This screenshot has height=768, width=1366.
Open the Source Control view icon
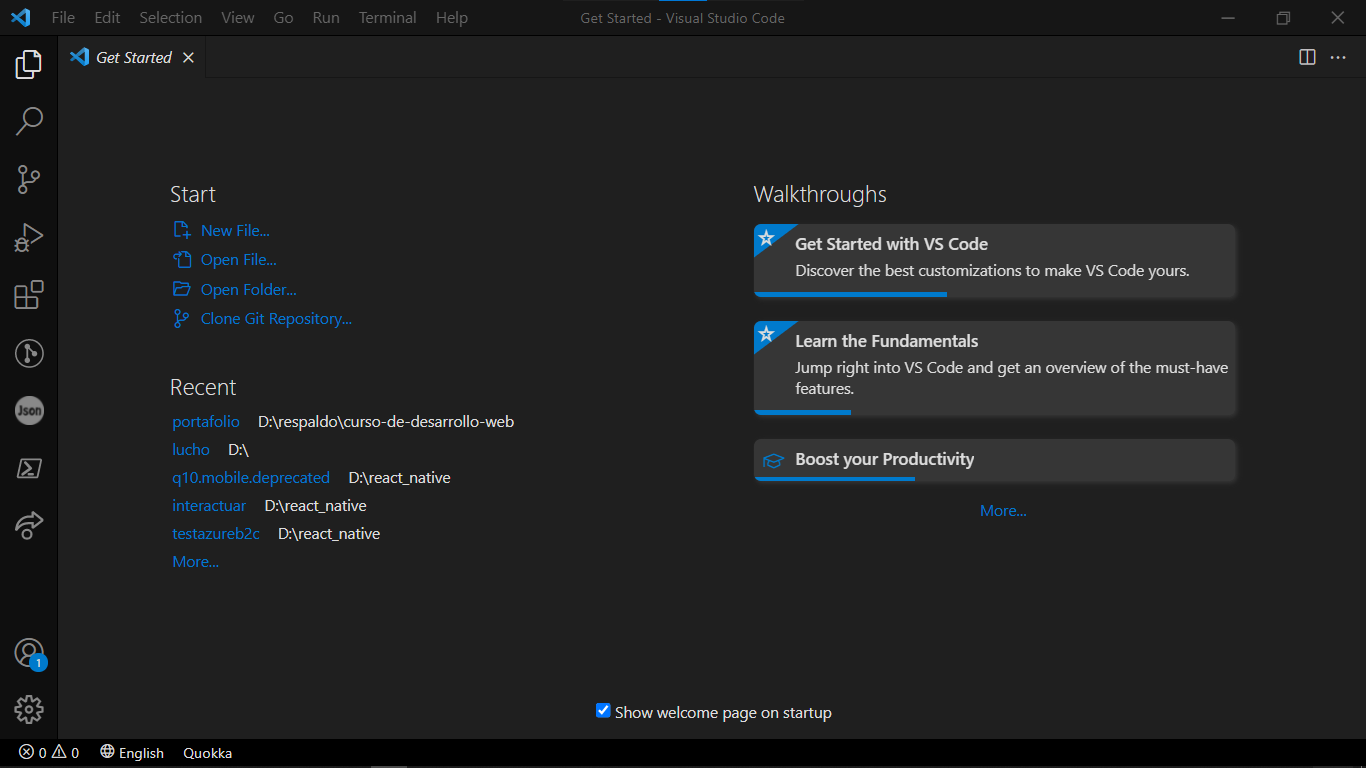click(29, 180)
